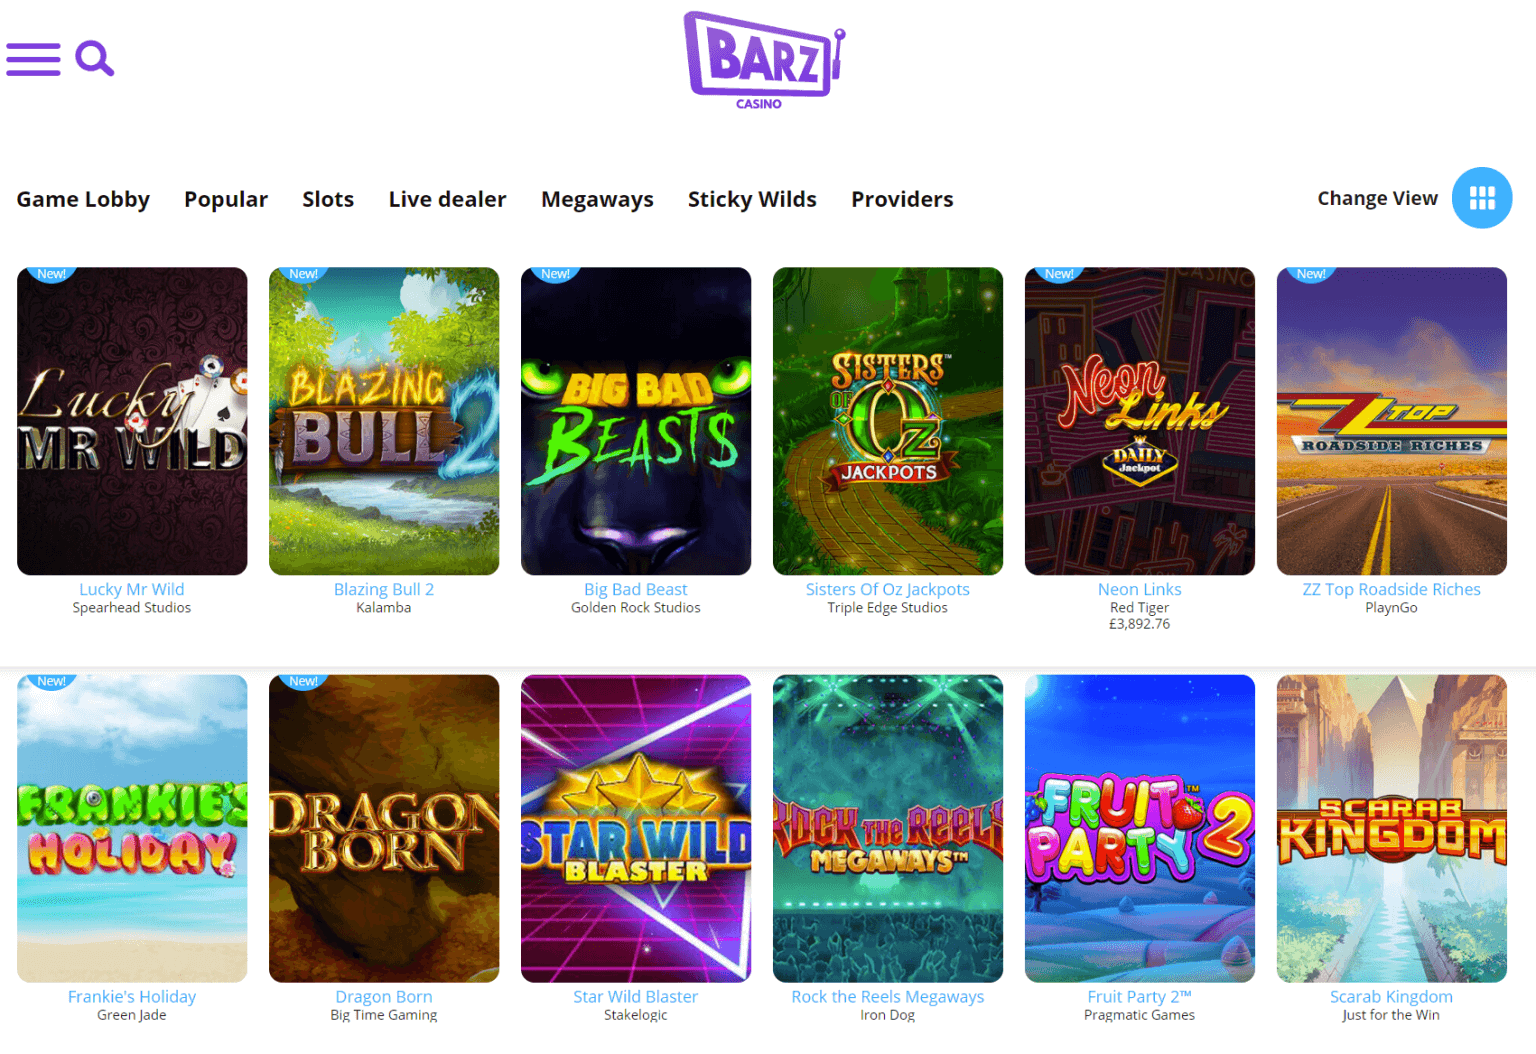The width and height of the screenshot is (1536, 1054).
Task: Launch the Big Bad Beasts game tile
Action: click(x=636, y=421)
